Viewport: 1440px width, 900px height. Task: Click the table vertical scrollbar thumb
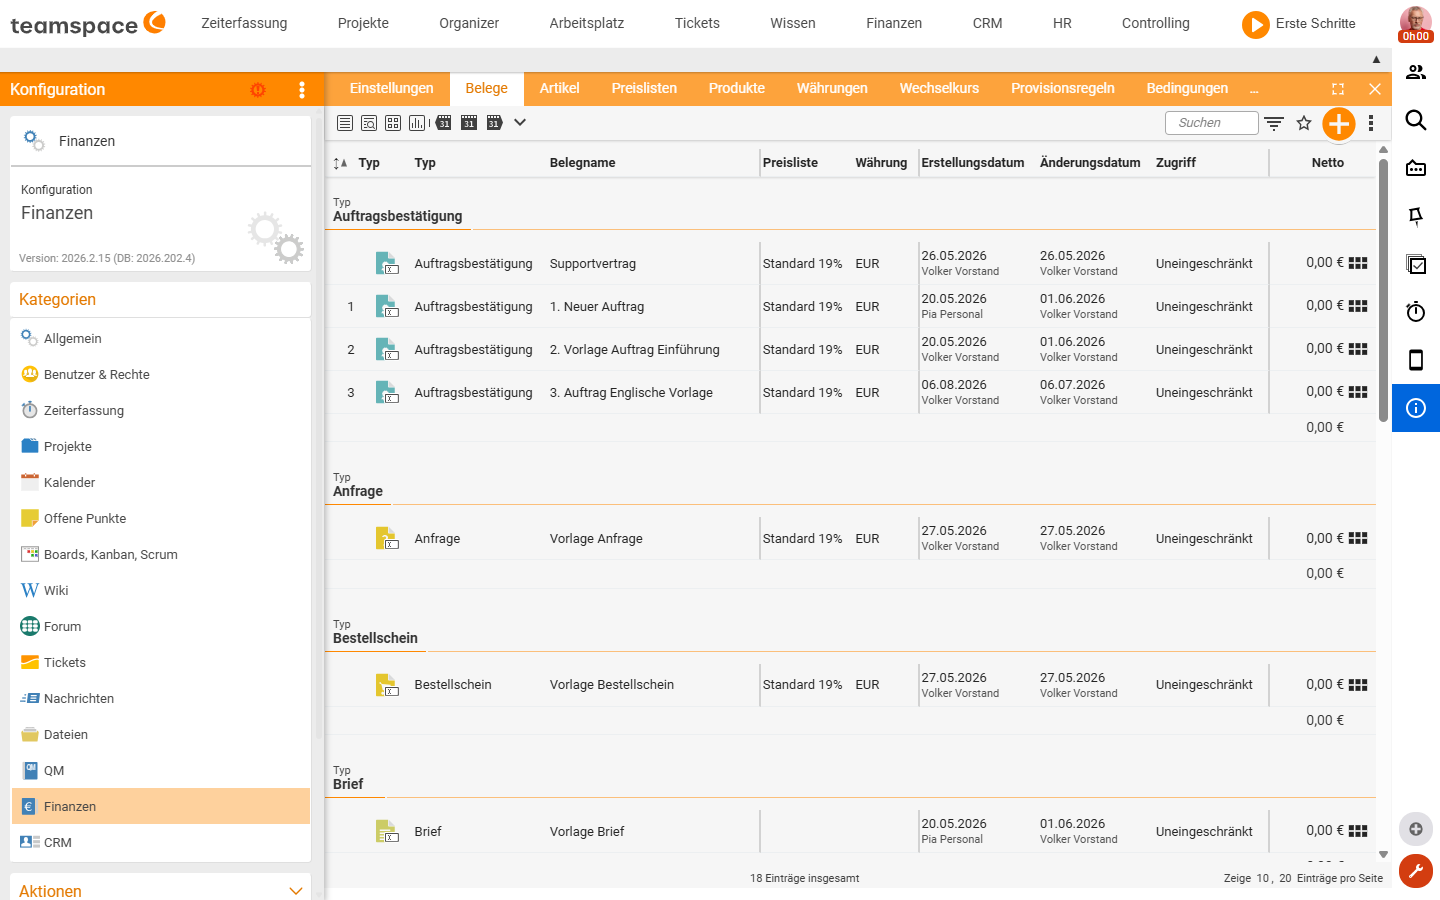(x=1383, y=290)
